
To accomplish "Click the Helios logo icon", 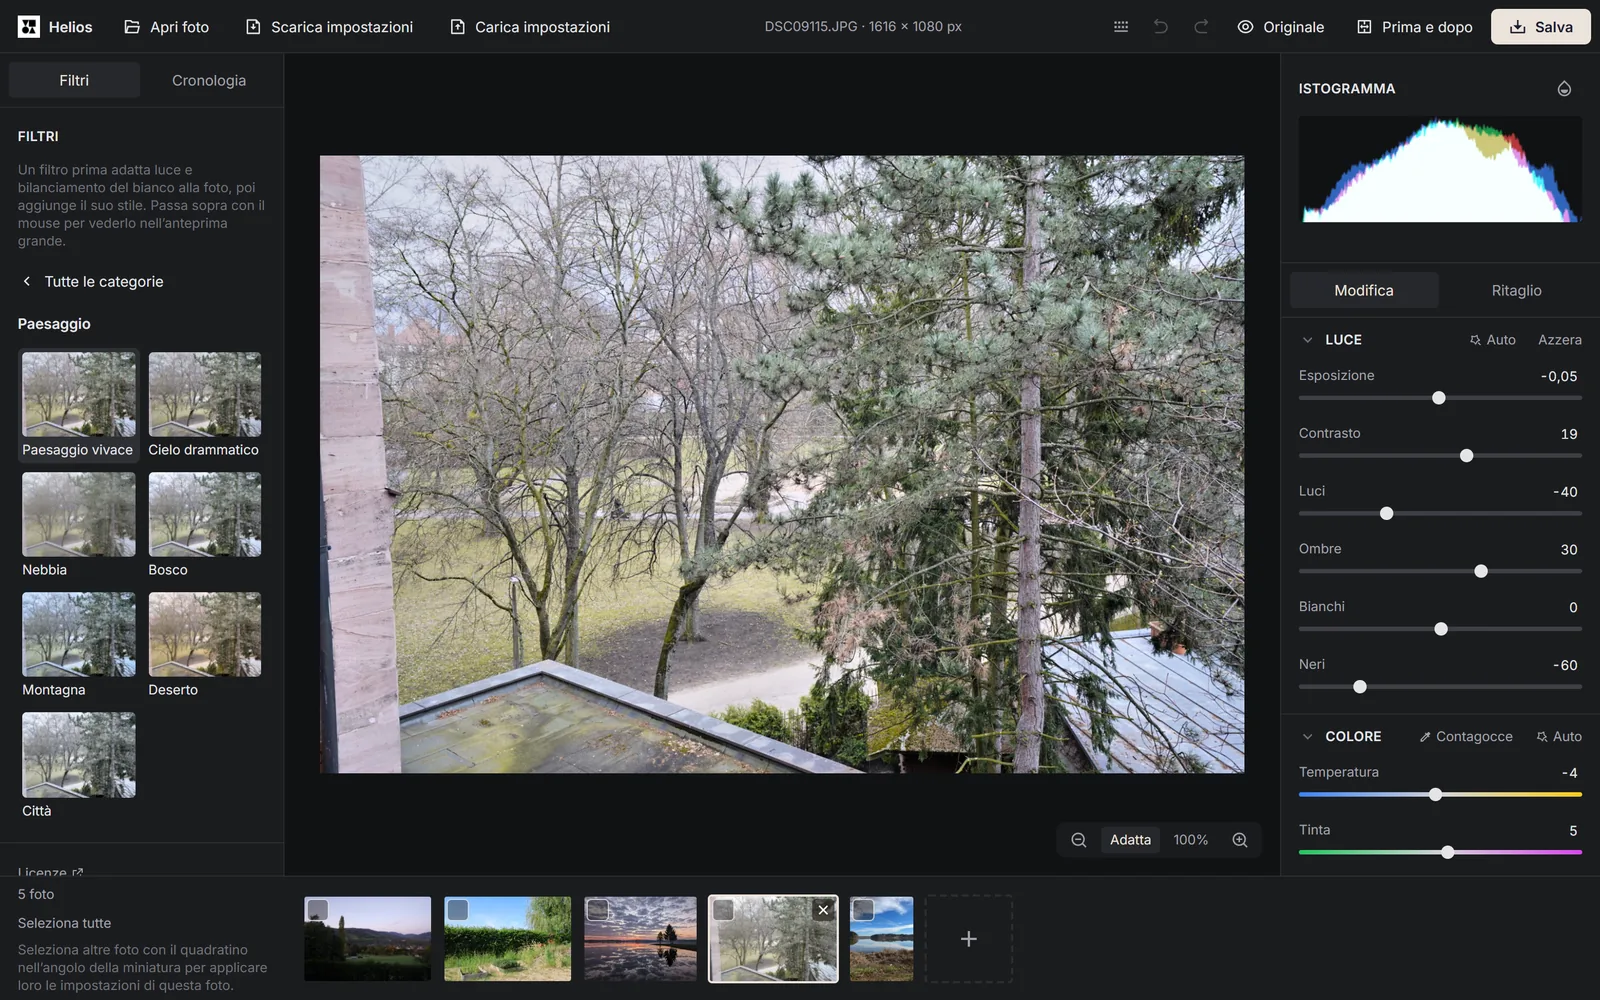I will [29, 27].
